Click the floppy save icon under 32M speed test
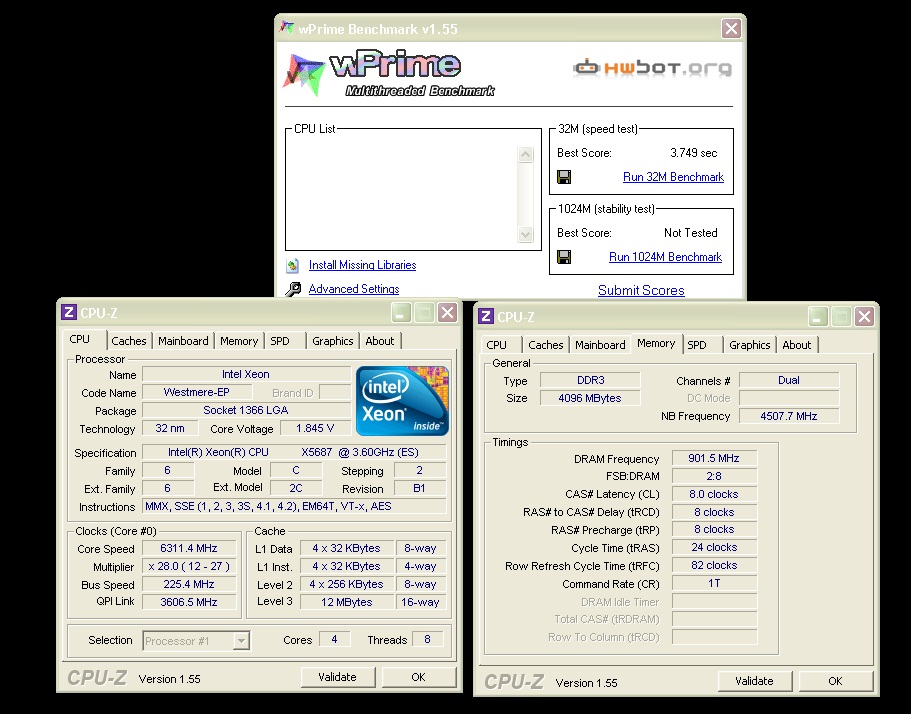 pyautogui.click(x=564, y=177)
